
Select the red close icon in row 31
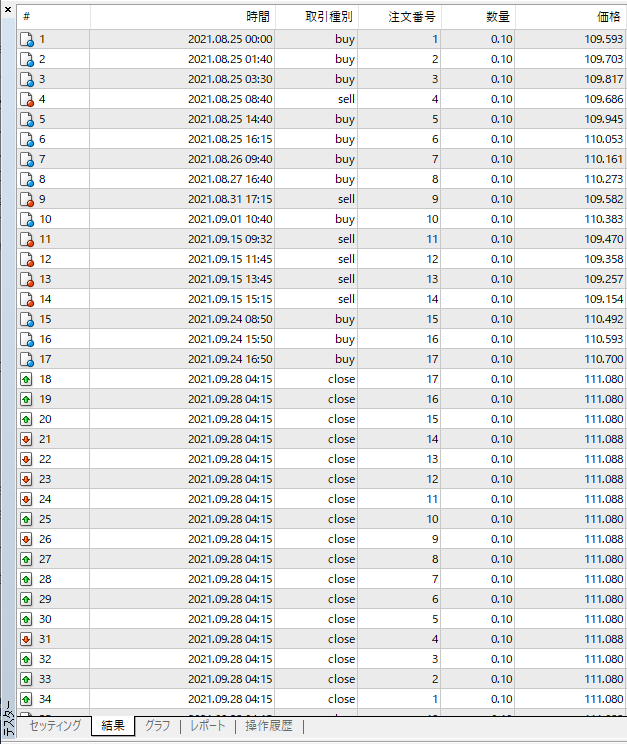pyautogui.click(x=27, y=639)
